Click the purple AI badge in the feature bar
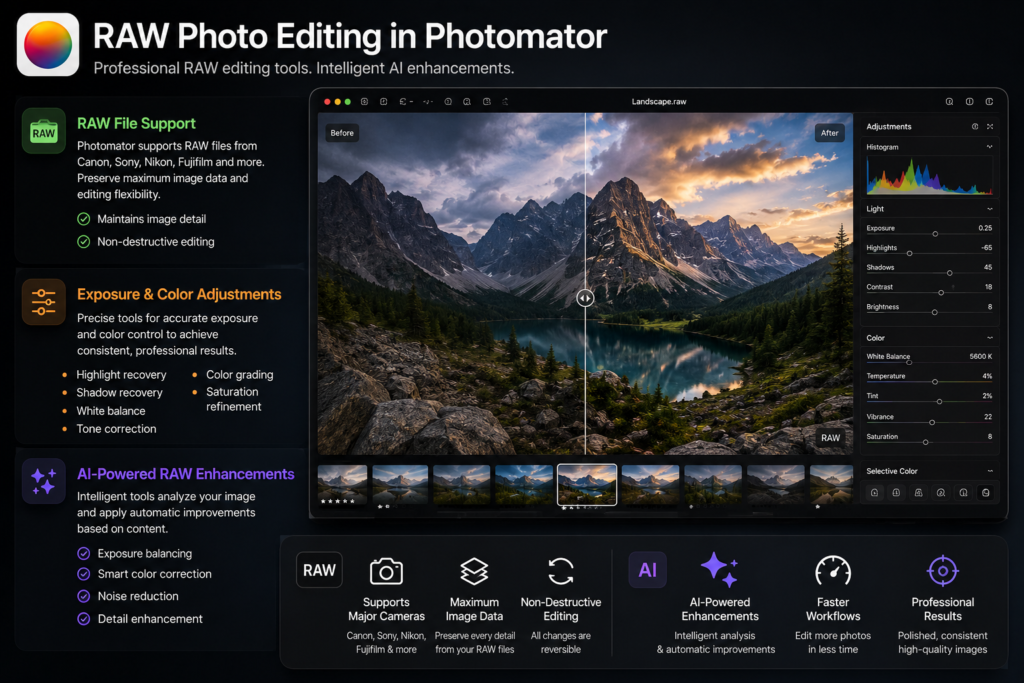 [647, 570]
